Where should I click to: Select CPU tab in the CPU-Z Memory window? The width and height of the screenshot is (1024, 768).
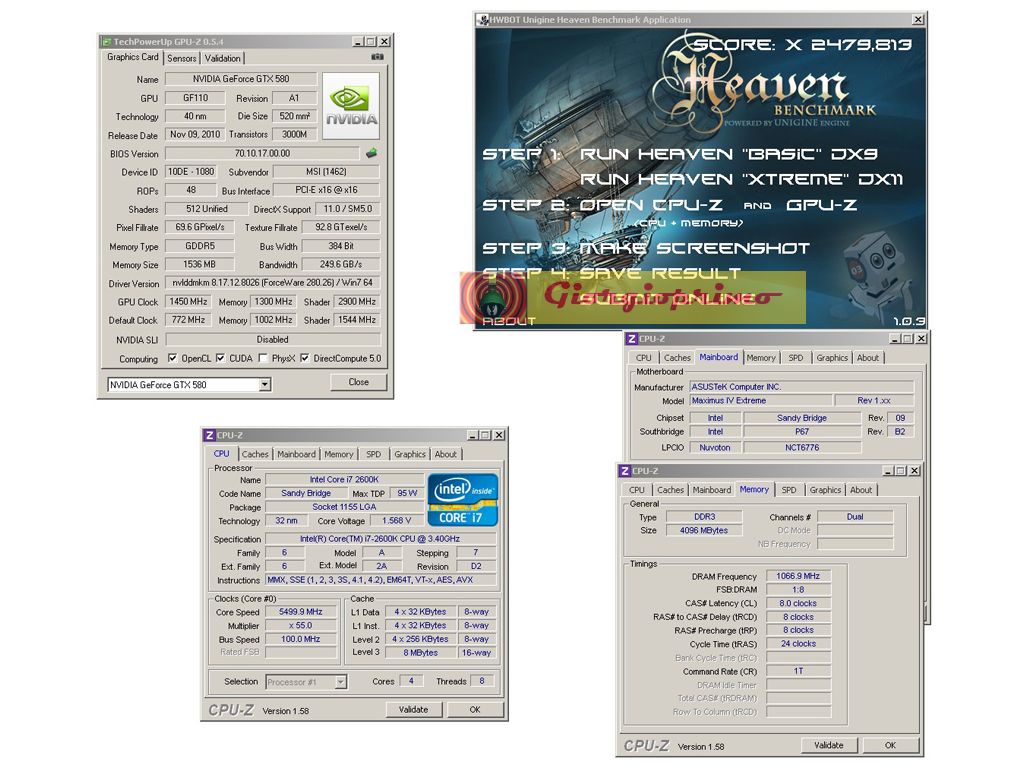click(x=637, y=490)
